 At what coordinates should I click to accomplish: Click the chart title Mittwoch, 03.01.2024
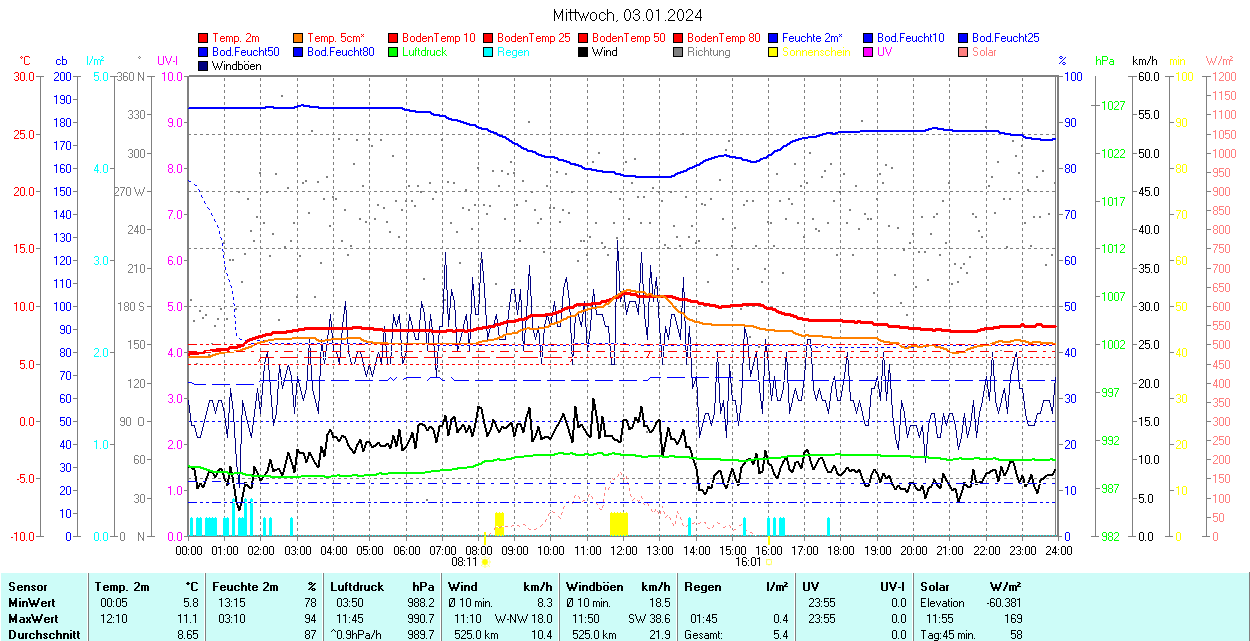[x=627, y=15]
